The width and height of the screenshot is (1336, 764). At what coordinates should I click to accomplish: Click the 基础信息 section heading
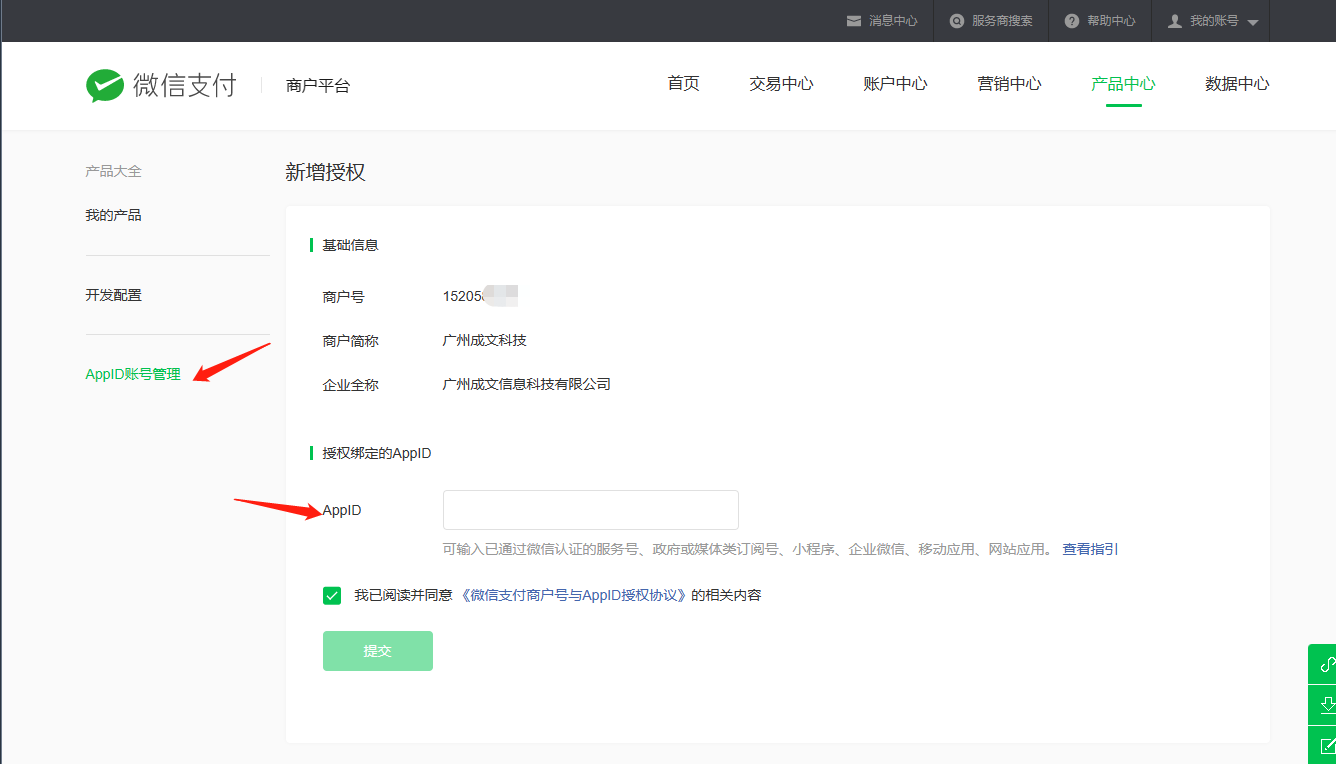pos(350,245)
